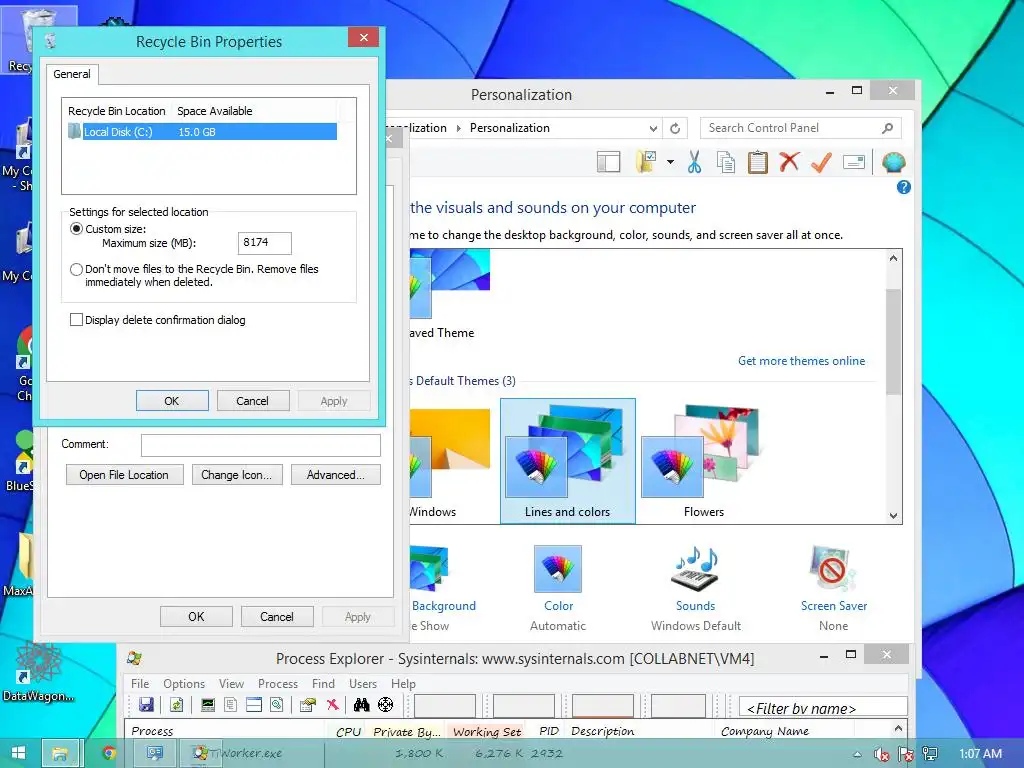Open the Users menu in Process Explorer

coord(362,683)
